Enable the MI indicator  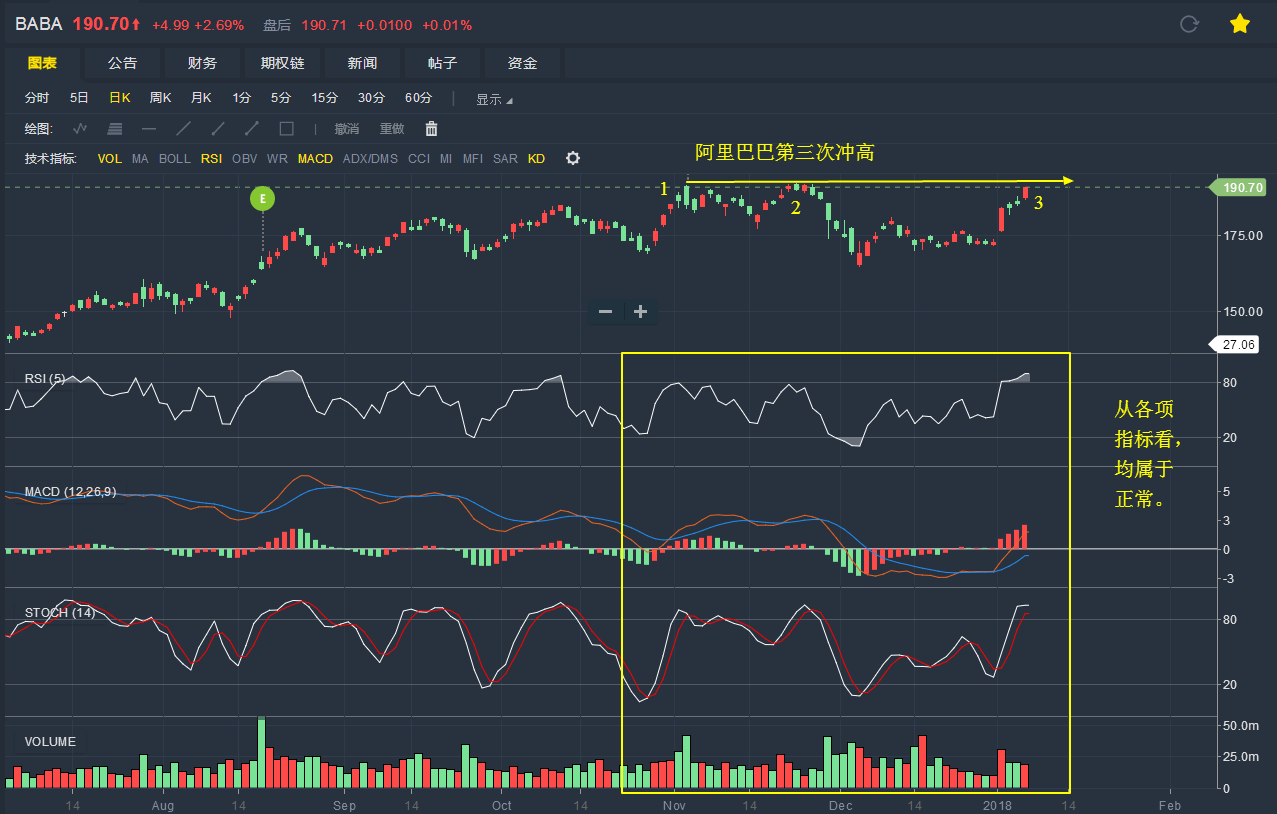446,159
